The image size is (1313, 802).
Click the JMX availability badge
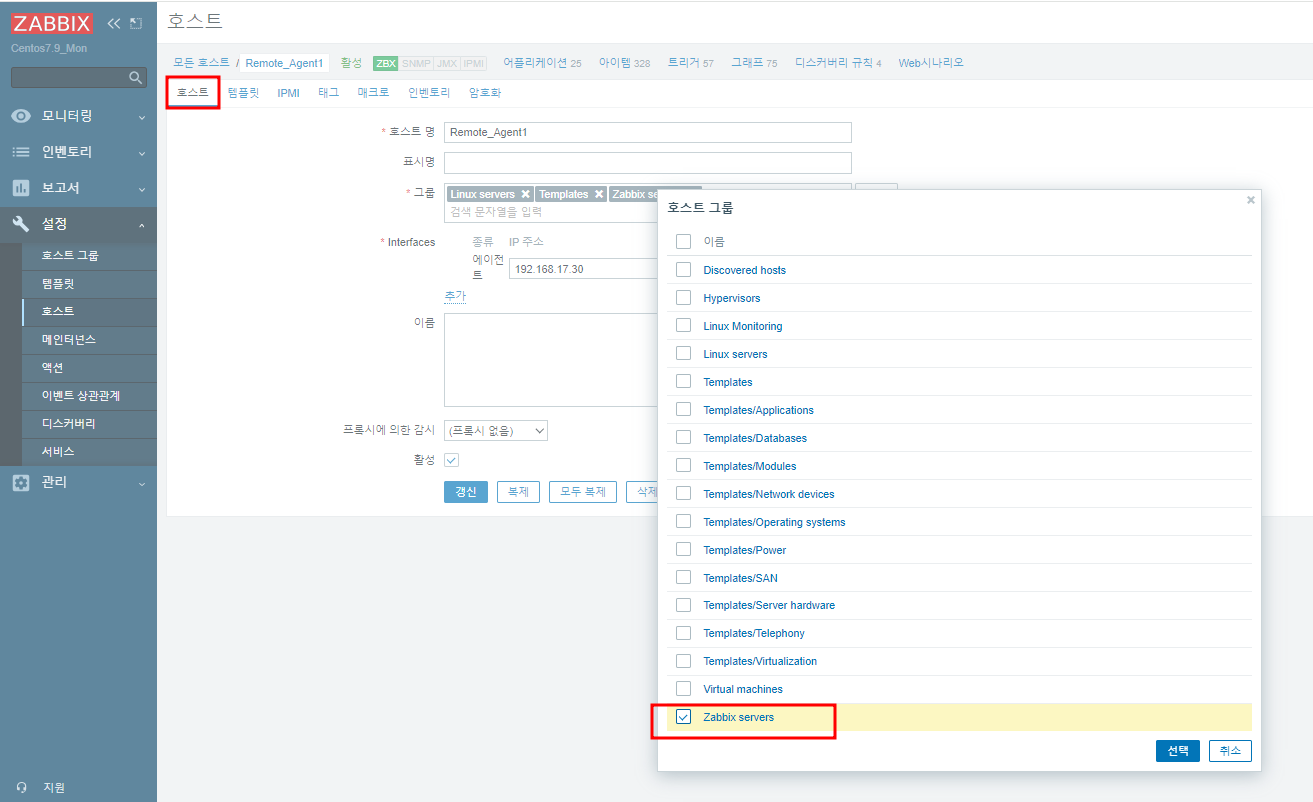click(447, 63)
